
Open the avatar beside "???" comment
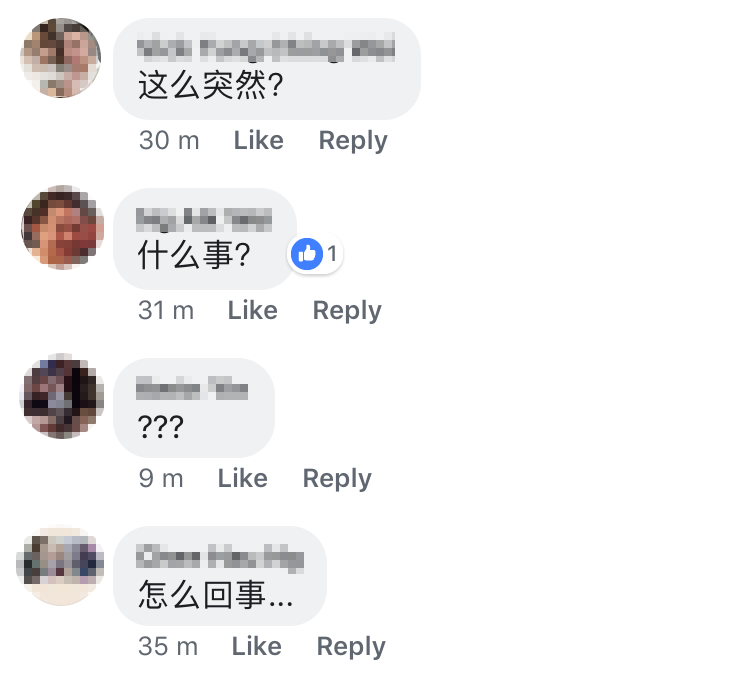[x=62, y=396]
